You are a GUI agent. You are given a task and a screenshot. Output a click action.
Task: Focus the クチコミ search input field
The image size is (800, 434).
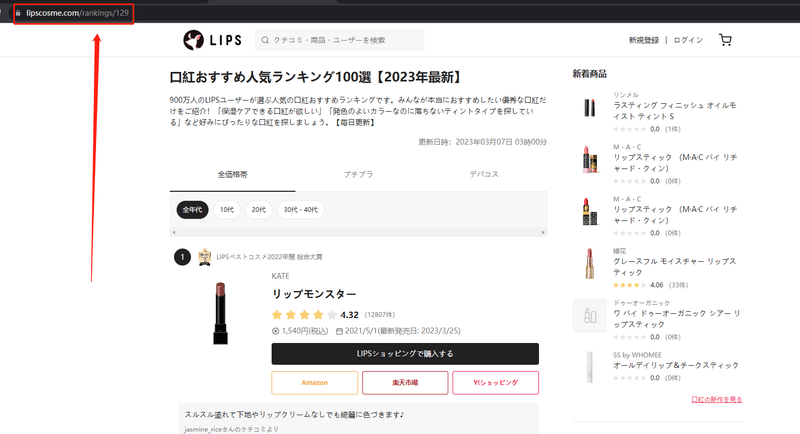339,40
